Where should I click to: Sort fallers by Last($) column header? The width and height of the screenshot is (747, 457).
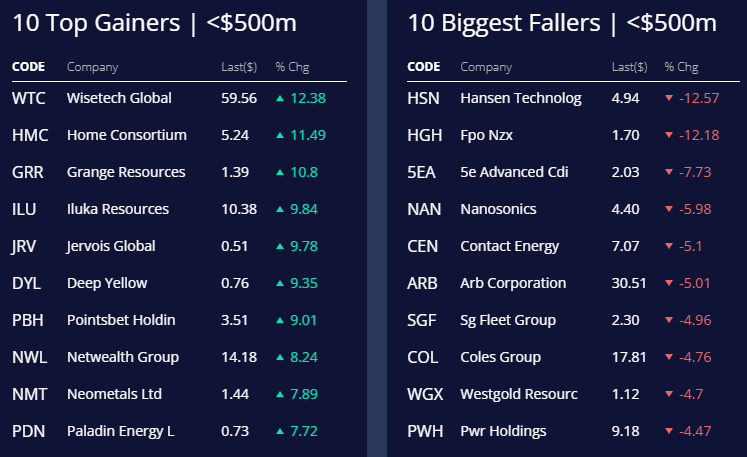pyautogui.click(x=628, y=67)
